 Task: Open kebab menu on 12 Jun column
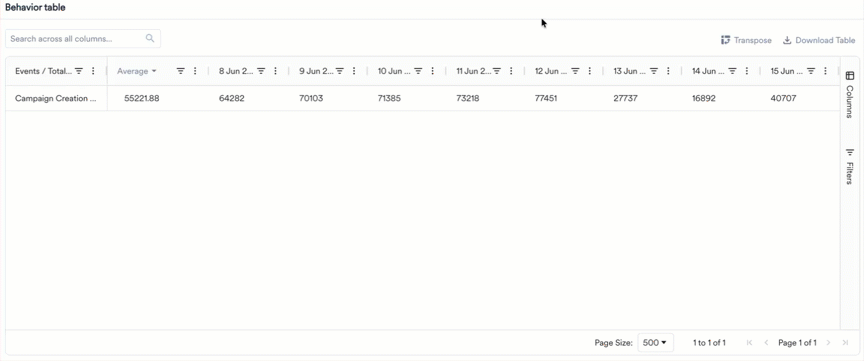pyautogui.click(x=590, y=71)
